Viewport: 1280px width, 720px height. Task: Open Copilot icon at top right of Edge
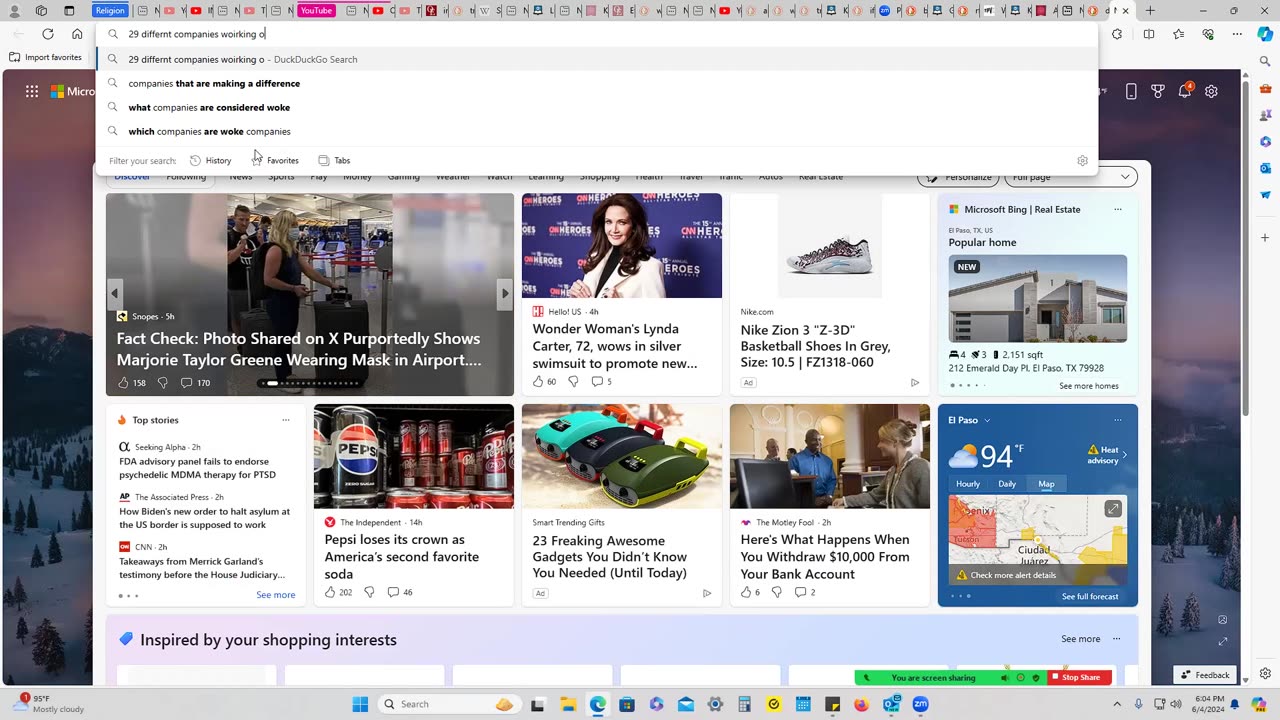click(1265, 34)
